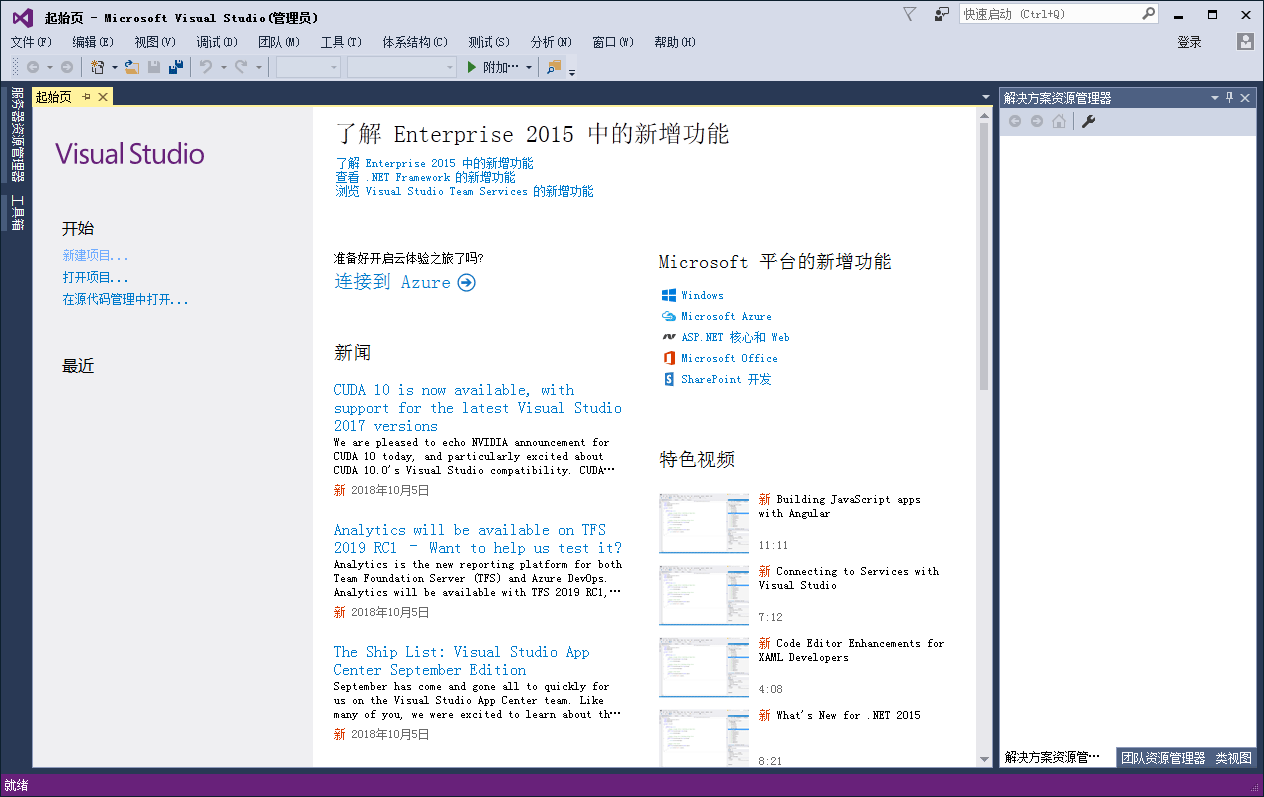Expand the 附加 start button dropdown arrow
The image size is (1264, 797).
[529, 67]
